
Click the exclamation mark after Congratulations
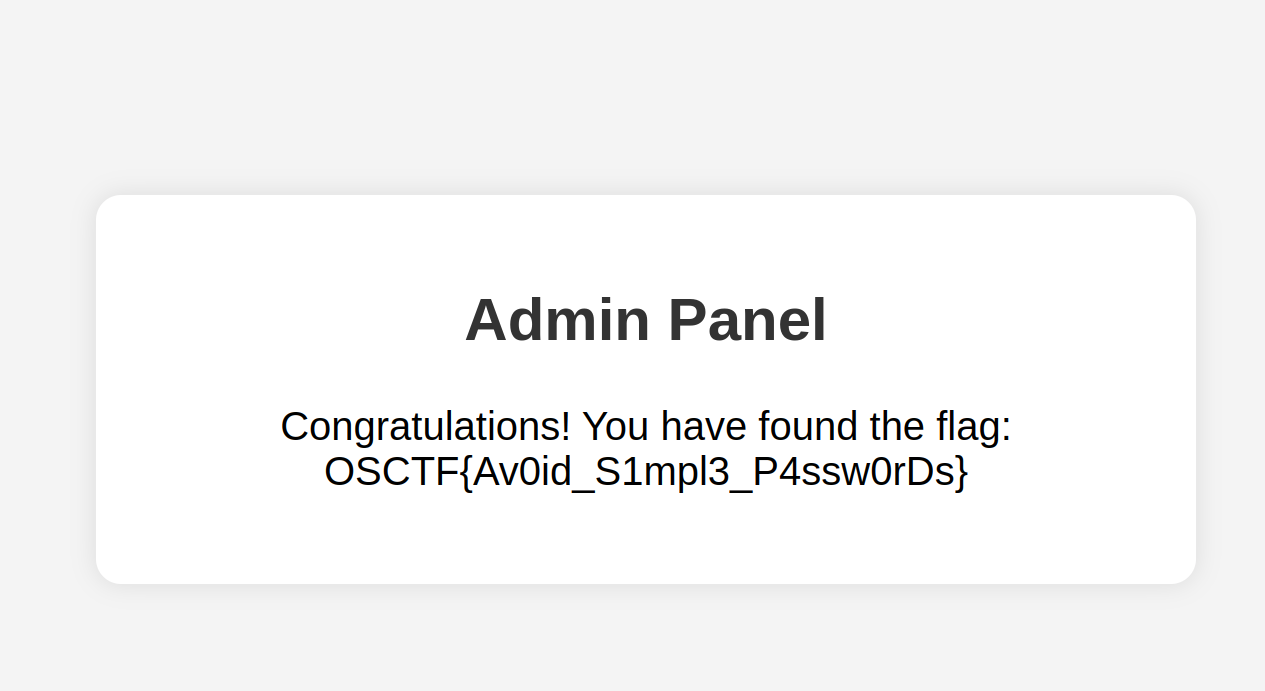point(566,427)
